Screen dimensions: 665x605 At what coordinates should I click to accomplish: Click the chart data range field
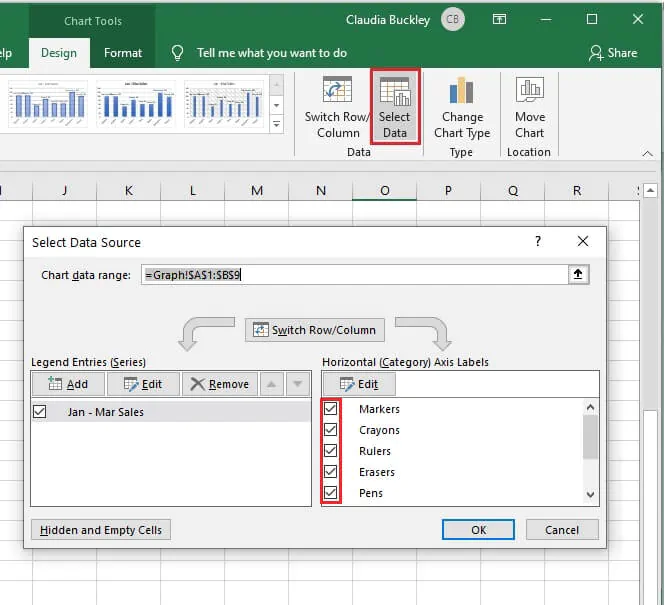pos(355,275)
